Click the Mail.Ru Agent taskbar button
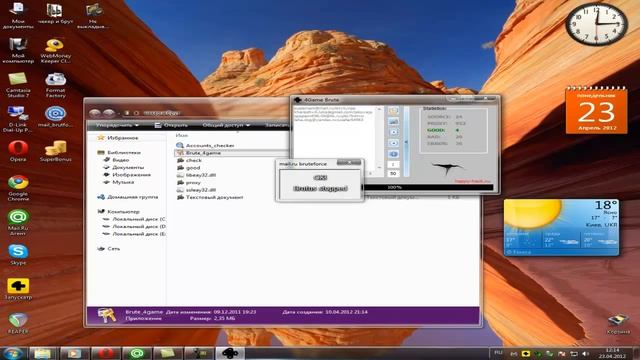The width and height of the screenshot is (640, 360). point(136,353)
